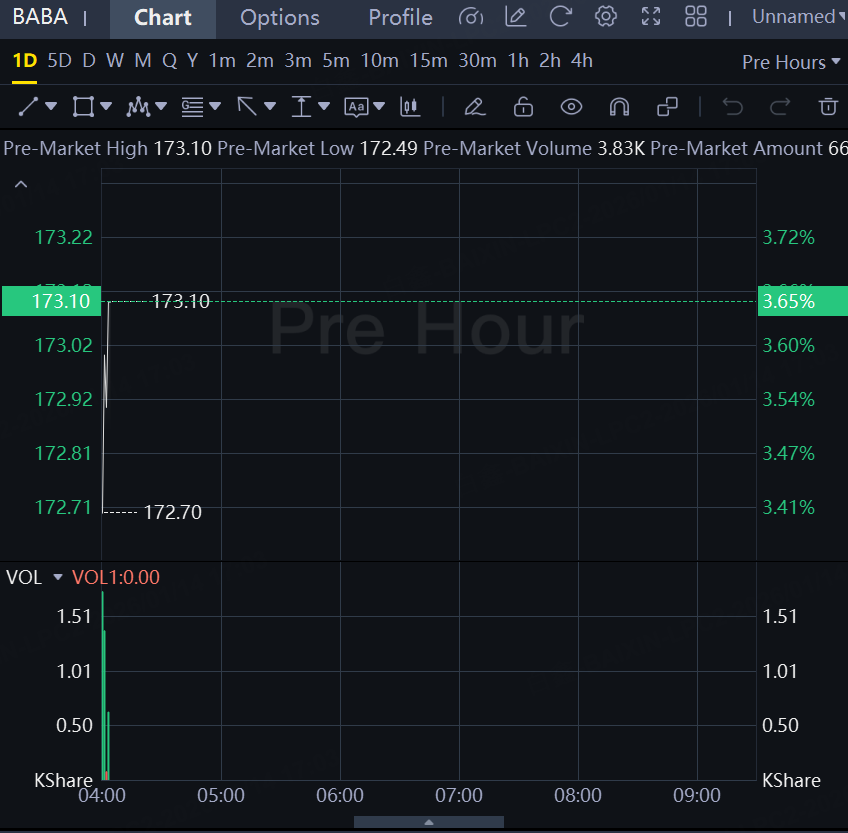Viewport: 848px width, 833px height.
Task: Enter fullscreen chart mode
Action: [x=651, y=17]
